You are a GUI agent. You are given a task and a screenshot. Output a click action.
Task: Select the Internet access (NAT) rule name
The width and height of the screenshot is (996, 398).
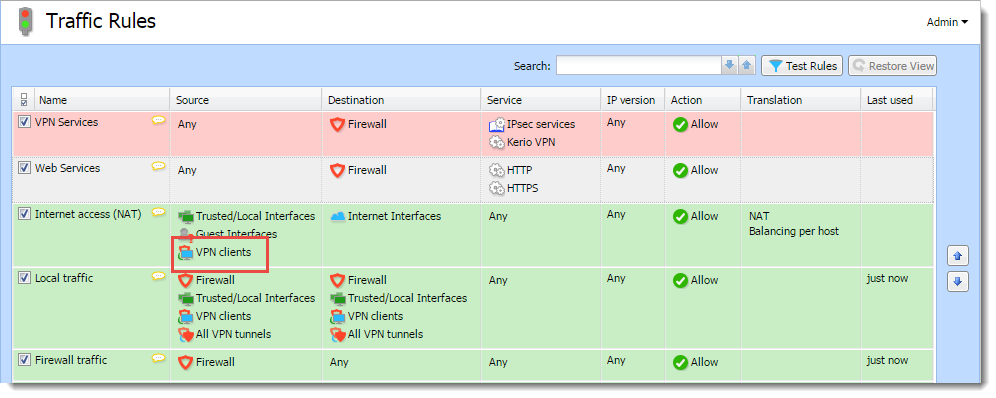(x=88, y=214)
